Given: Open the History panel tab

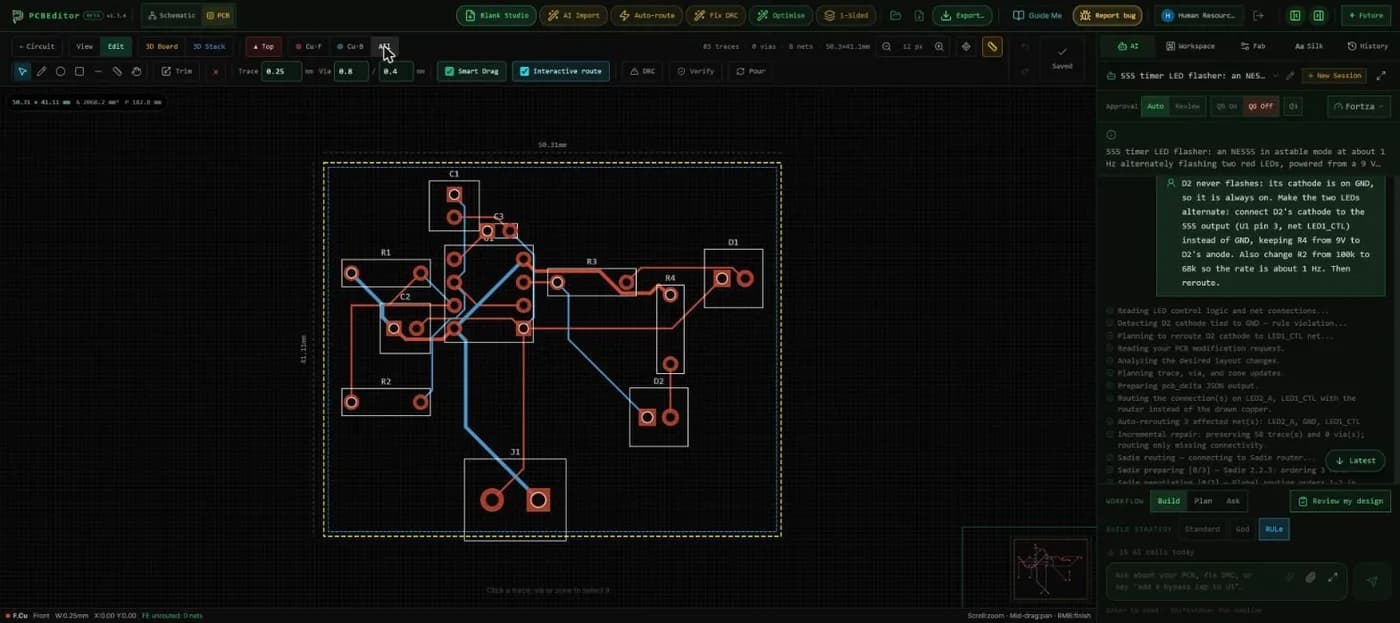Looking at the screenshot, I should [1367, 46].
